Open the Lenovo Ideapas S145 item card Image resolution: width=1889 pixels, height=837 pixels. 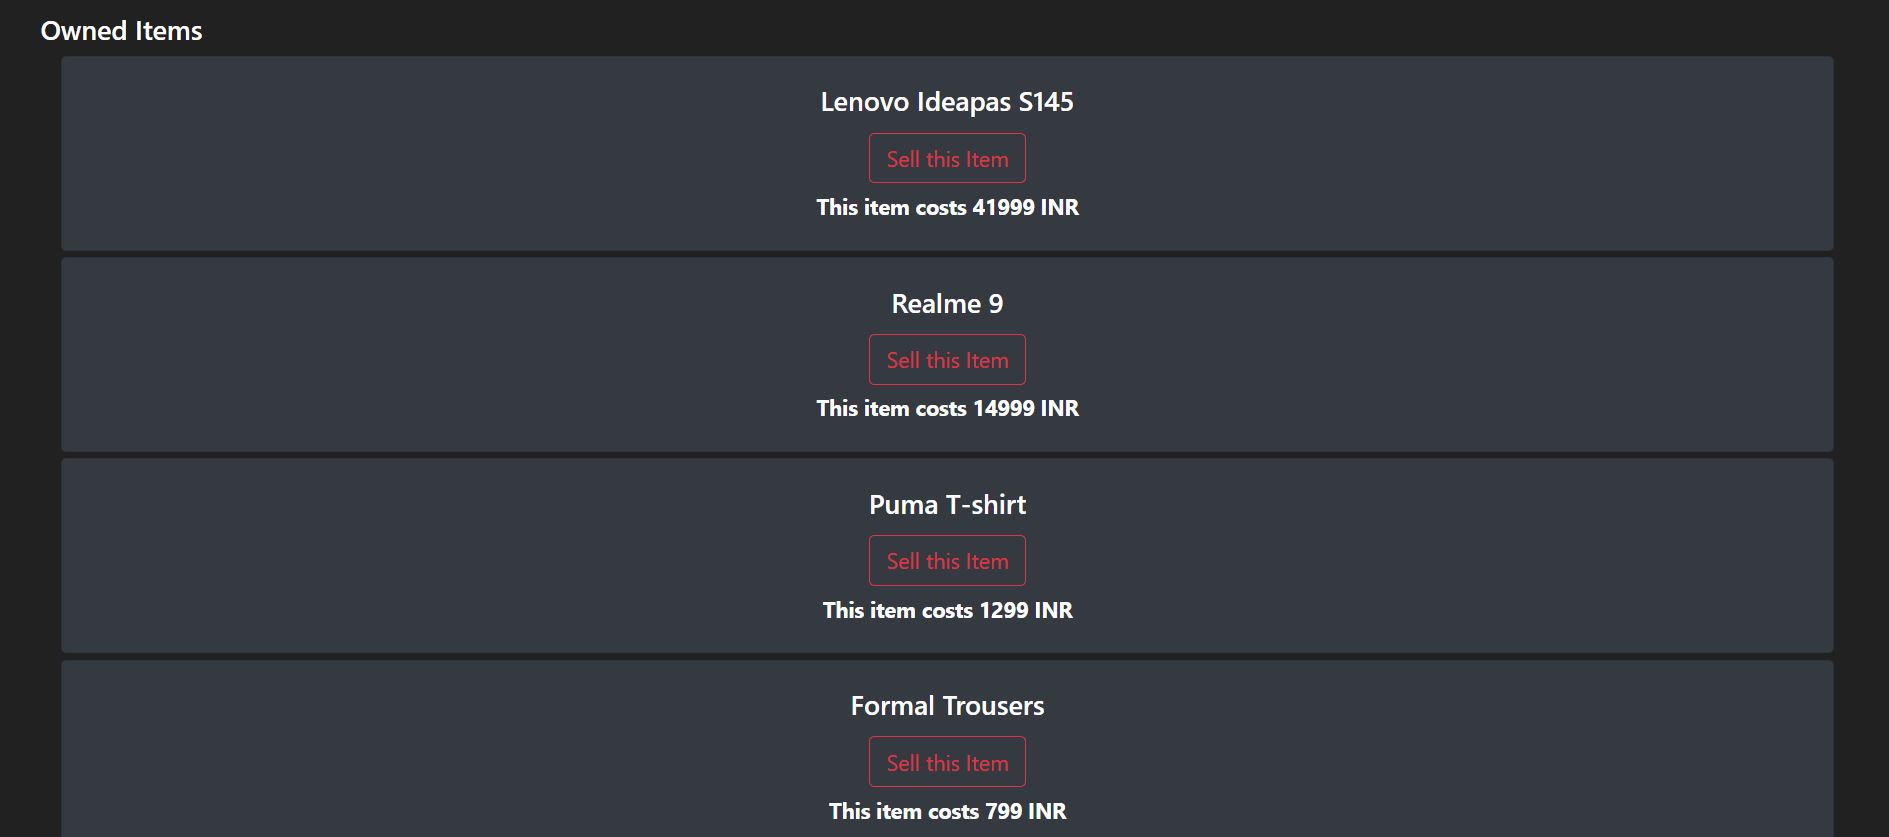tap(400, 154)
